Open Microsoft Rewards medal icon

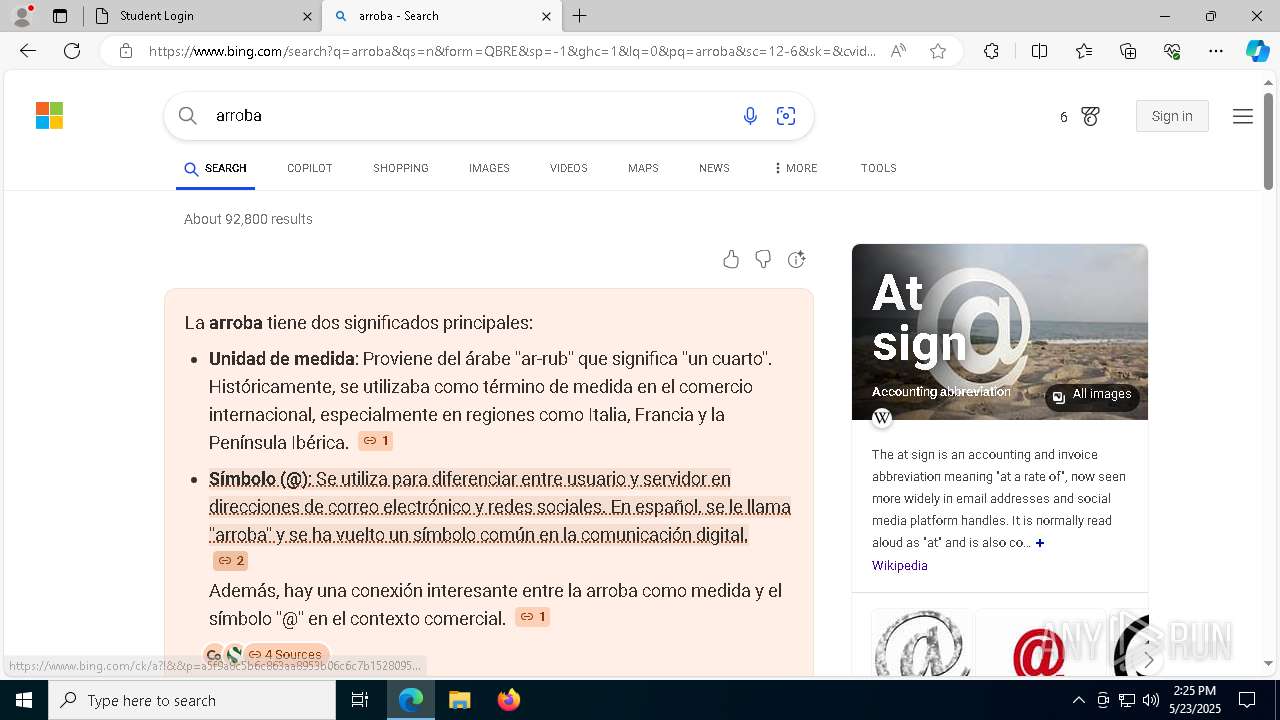click(x=1090, y=117)
